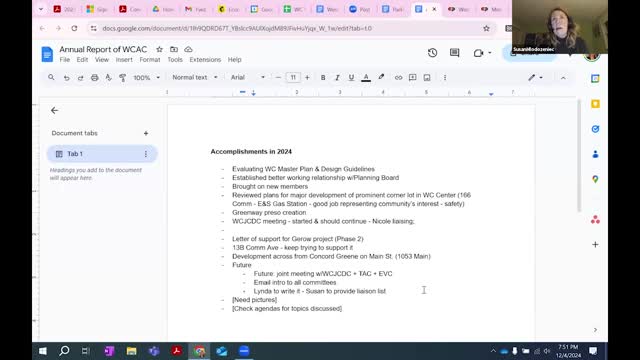Click the search menus magnifier icon
Image resolution: width=640 pixels, height=360 pixels.
click(51, 77)
